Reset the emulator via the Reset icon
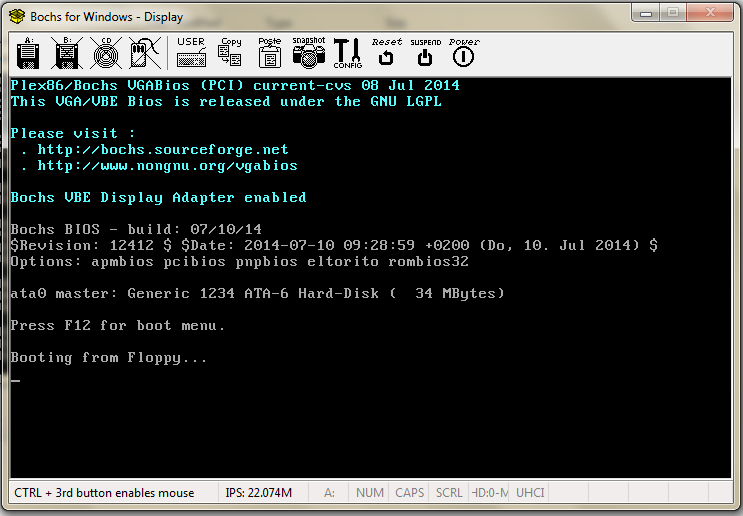 [x=387, y=53]
